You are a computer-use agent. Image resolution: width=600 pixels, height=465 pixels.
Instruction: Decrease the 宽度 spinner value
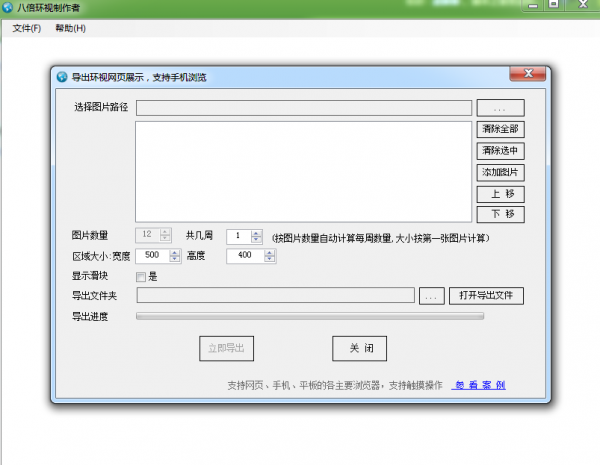174,259
